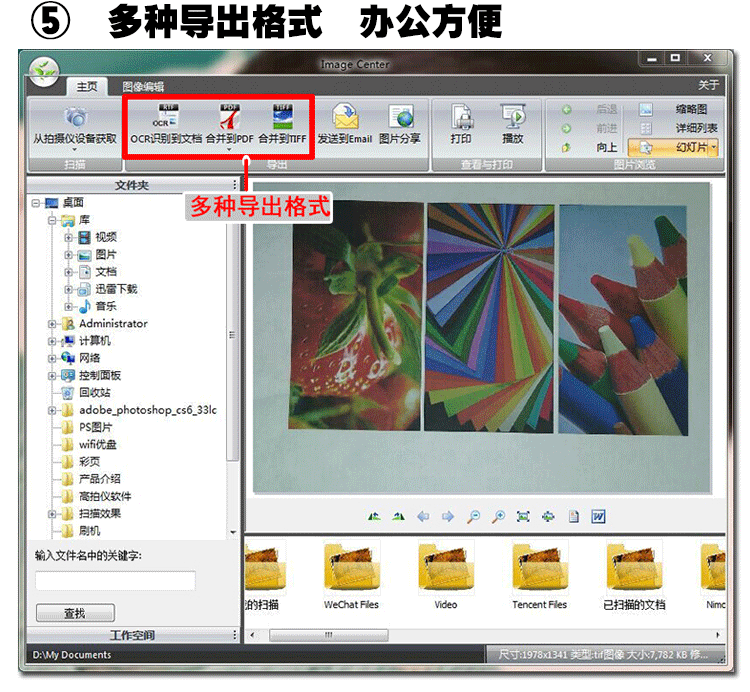Image resolution: width=750 pixels, height=692 pixels.
Task: Open the WeChat Files folder thumbnail
Action: (x=351, y=575)
